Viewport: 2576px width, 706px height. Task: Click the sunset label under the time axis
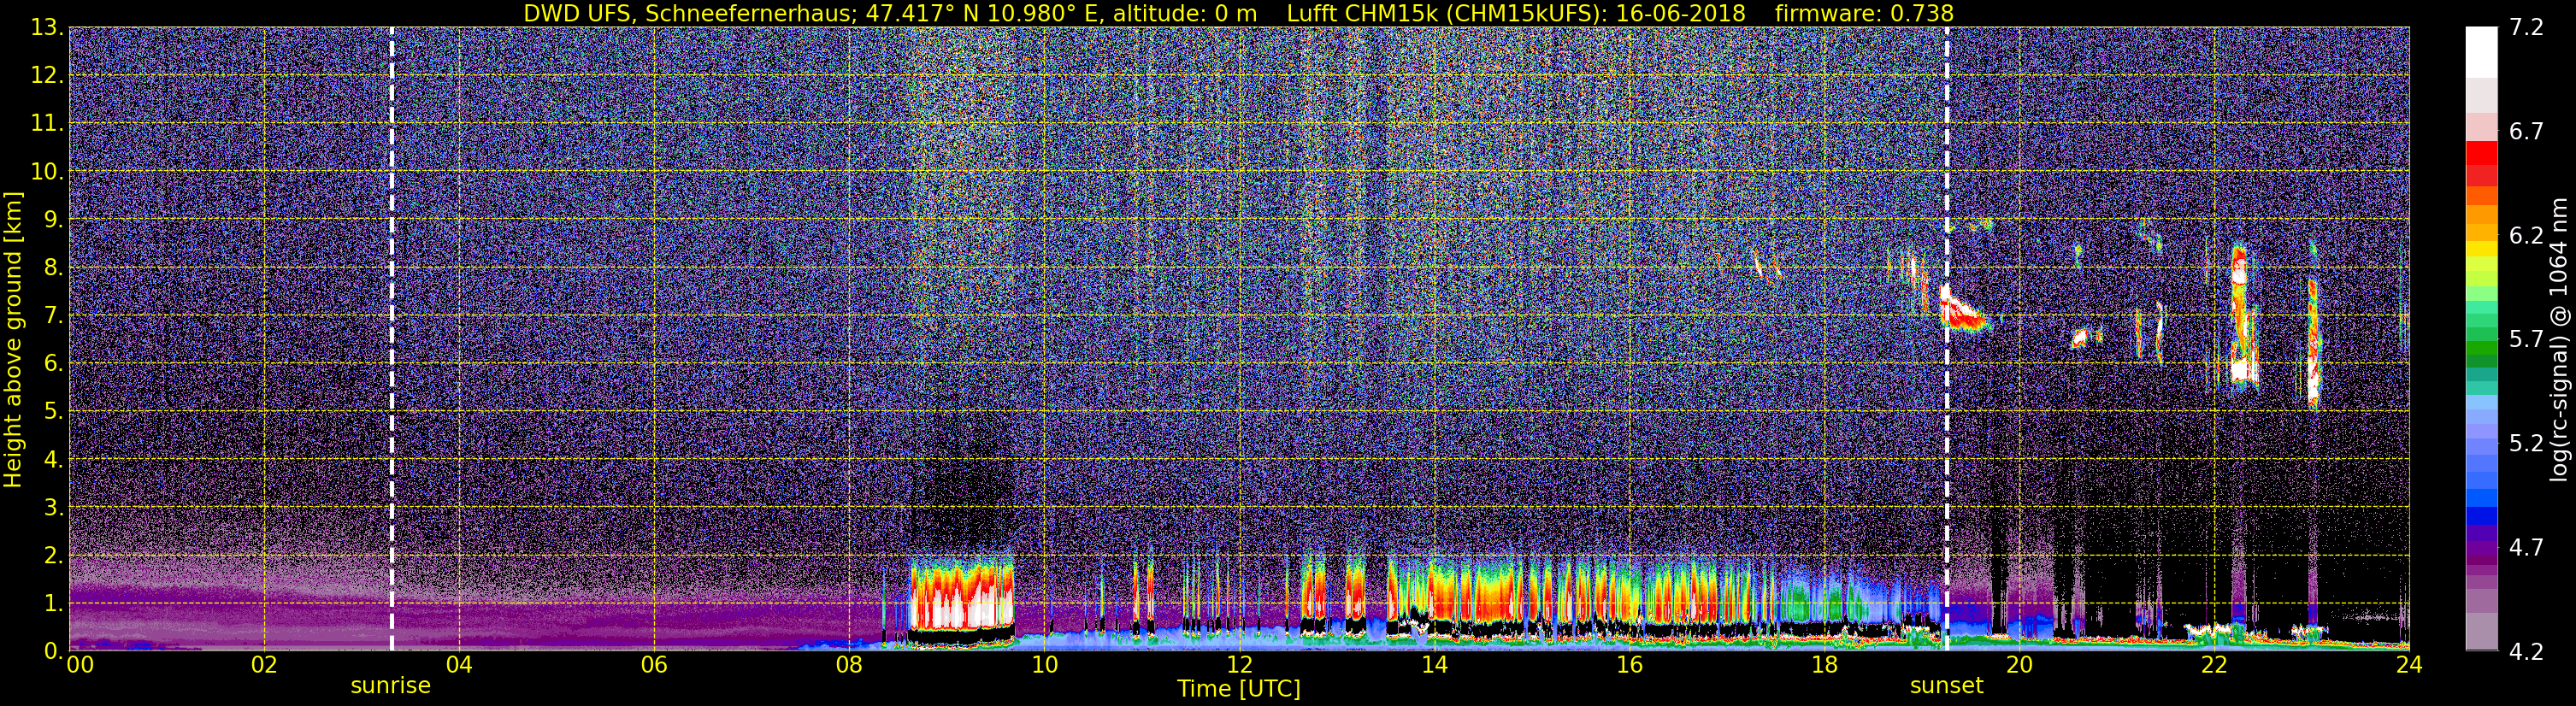(x=1946, y=686)
